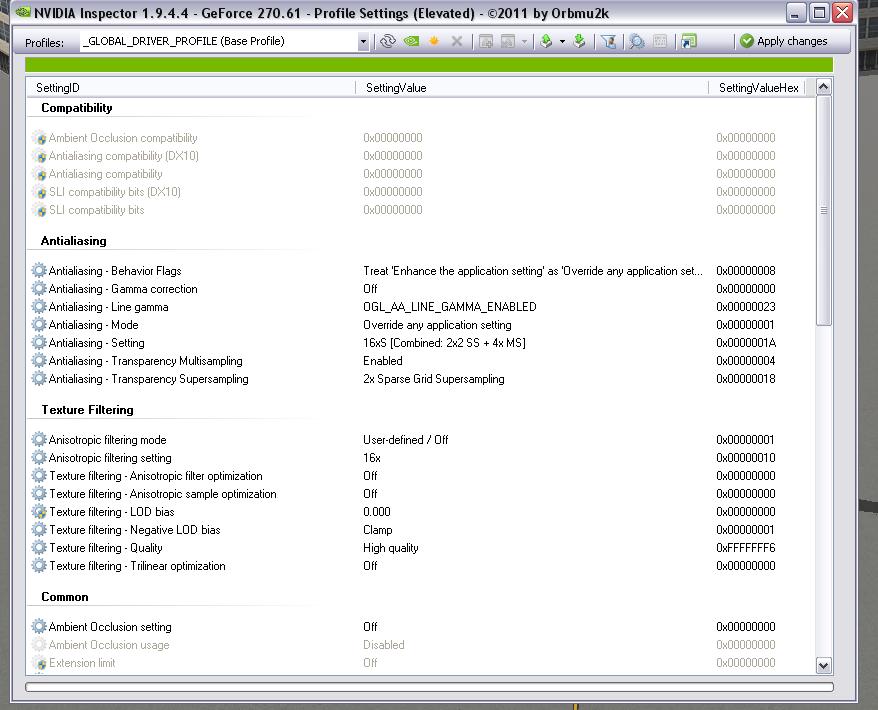Screen dimensions: 878x710
Task: Click the gear icon beside Anisotropic filtering setting
Action: [39, 457]
